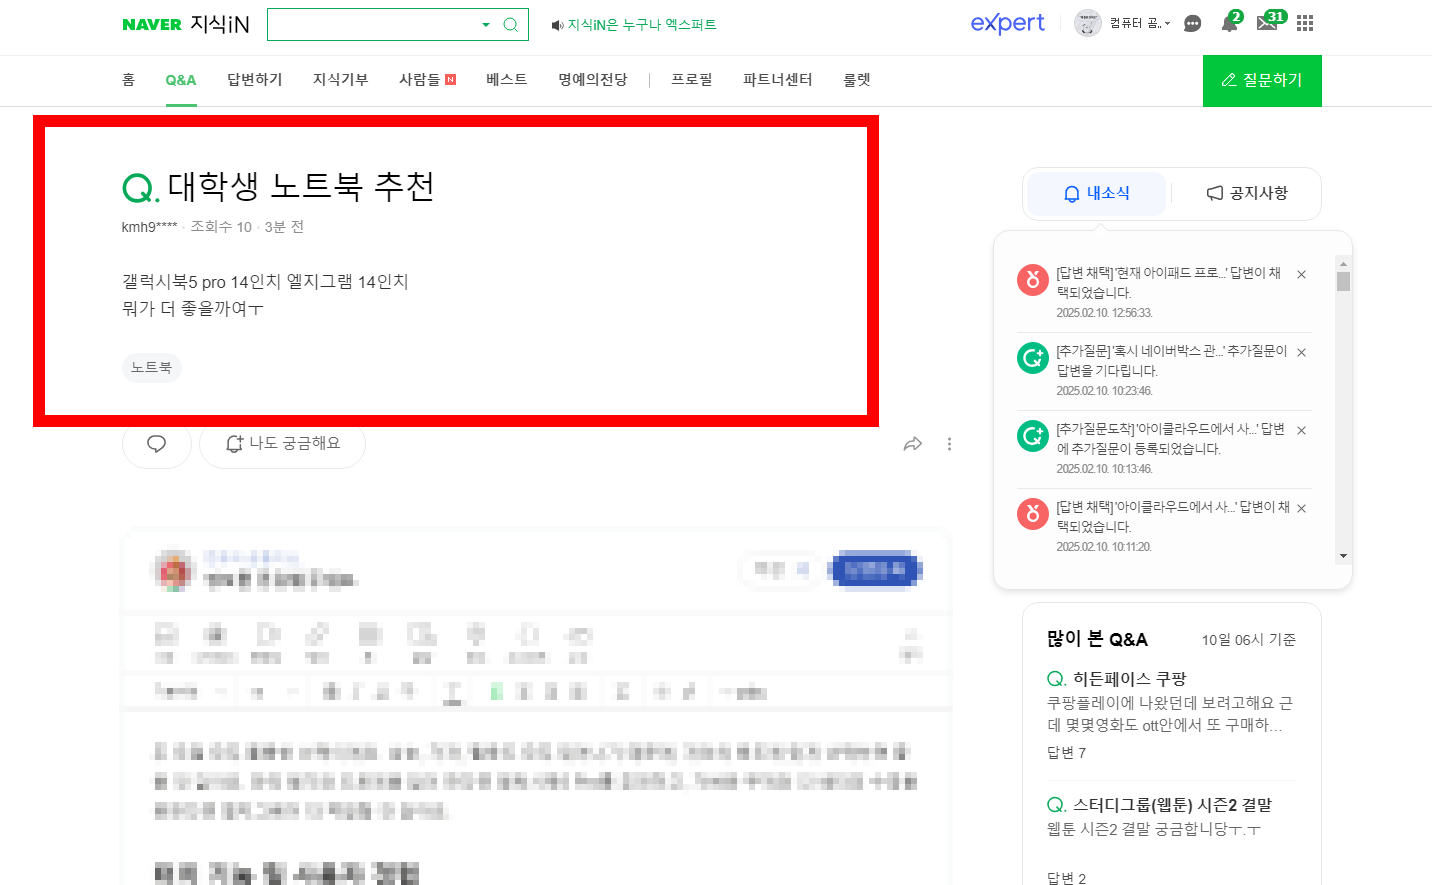
Task: Go to the 베스트 tab
Action: pos(506,80)
